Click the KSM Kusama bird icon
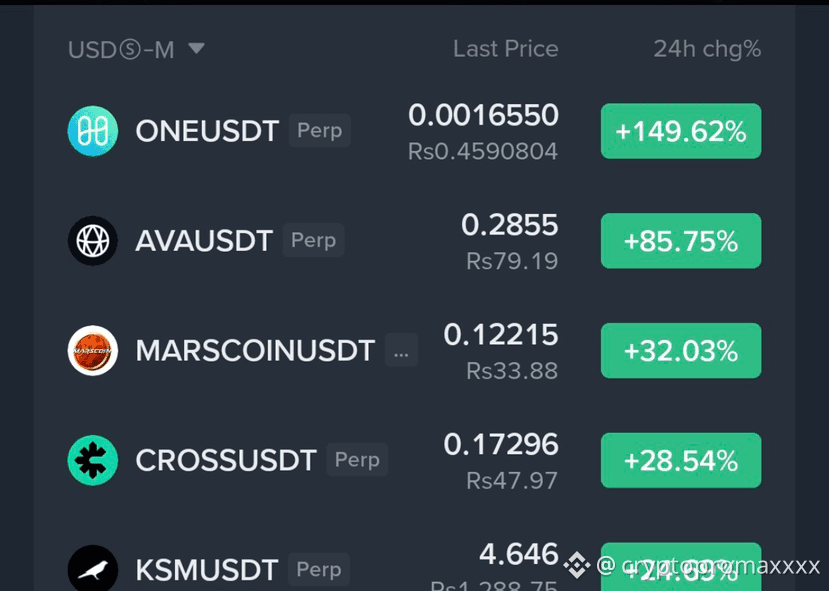 (93, 569)
